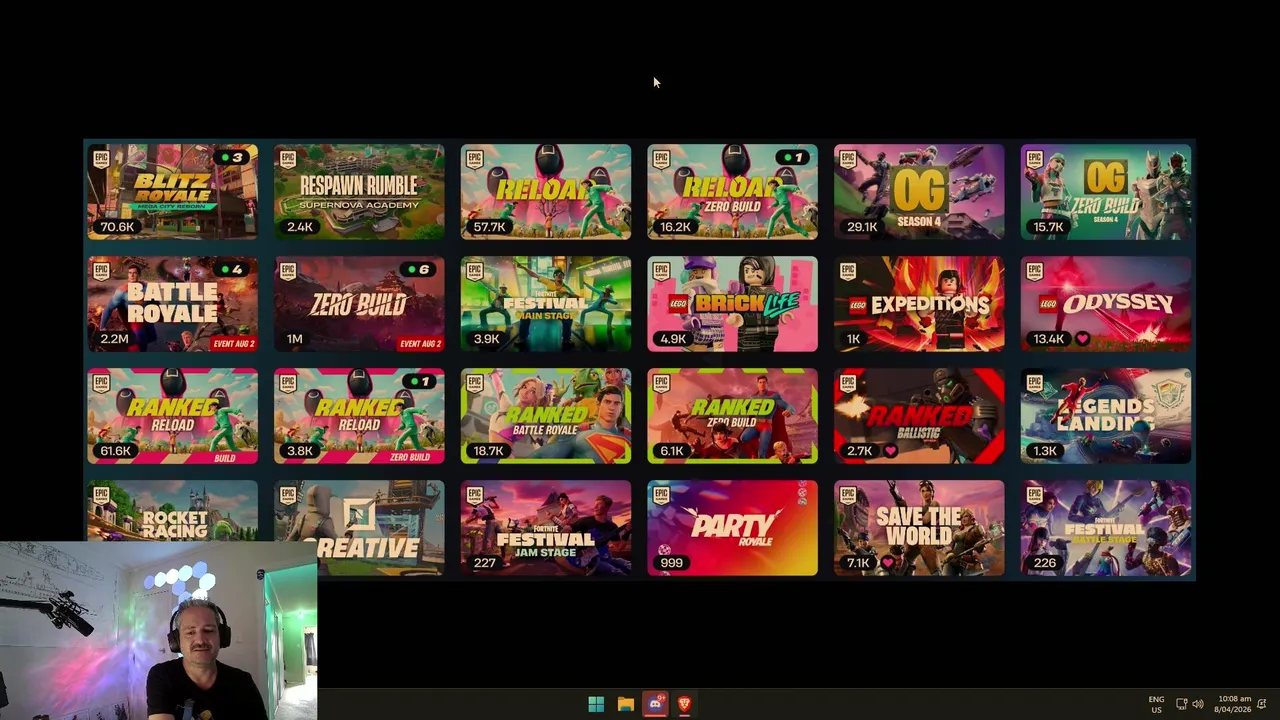Click the 999 player count on Party Royale

click(x=671, y=563)
